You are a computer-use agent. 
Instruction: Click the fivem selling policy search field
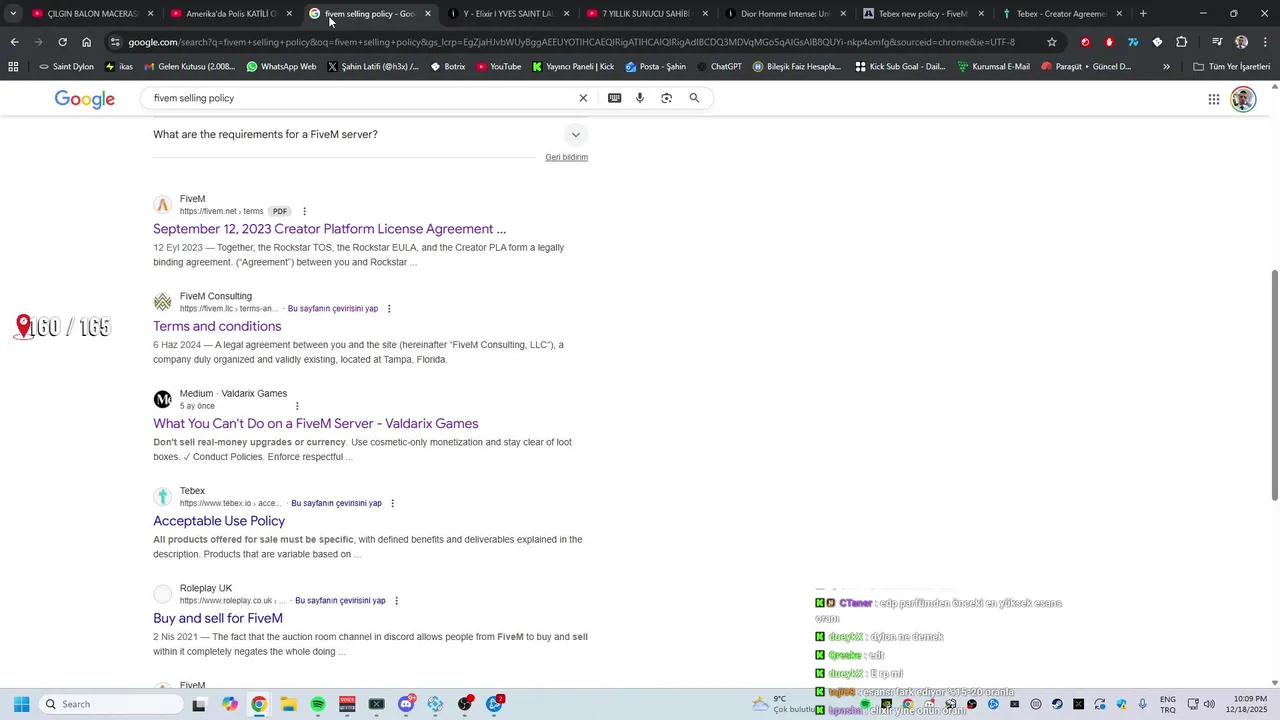pos(360,98)
